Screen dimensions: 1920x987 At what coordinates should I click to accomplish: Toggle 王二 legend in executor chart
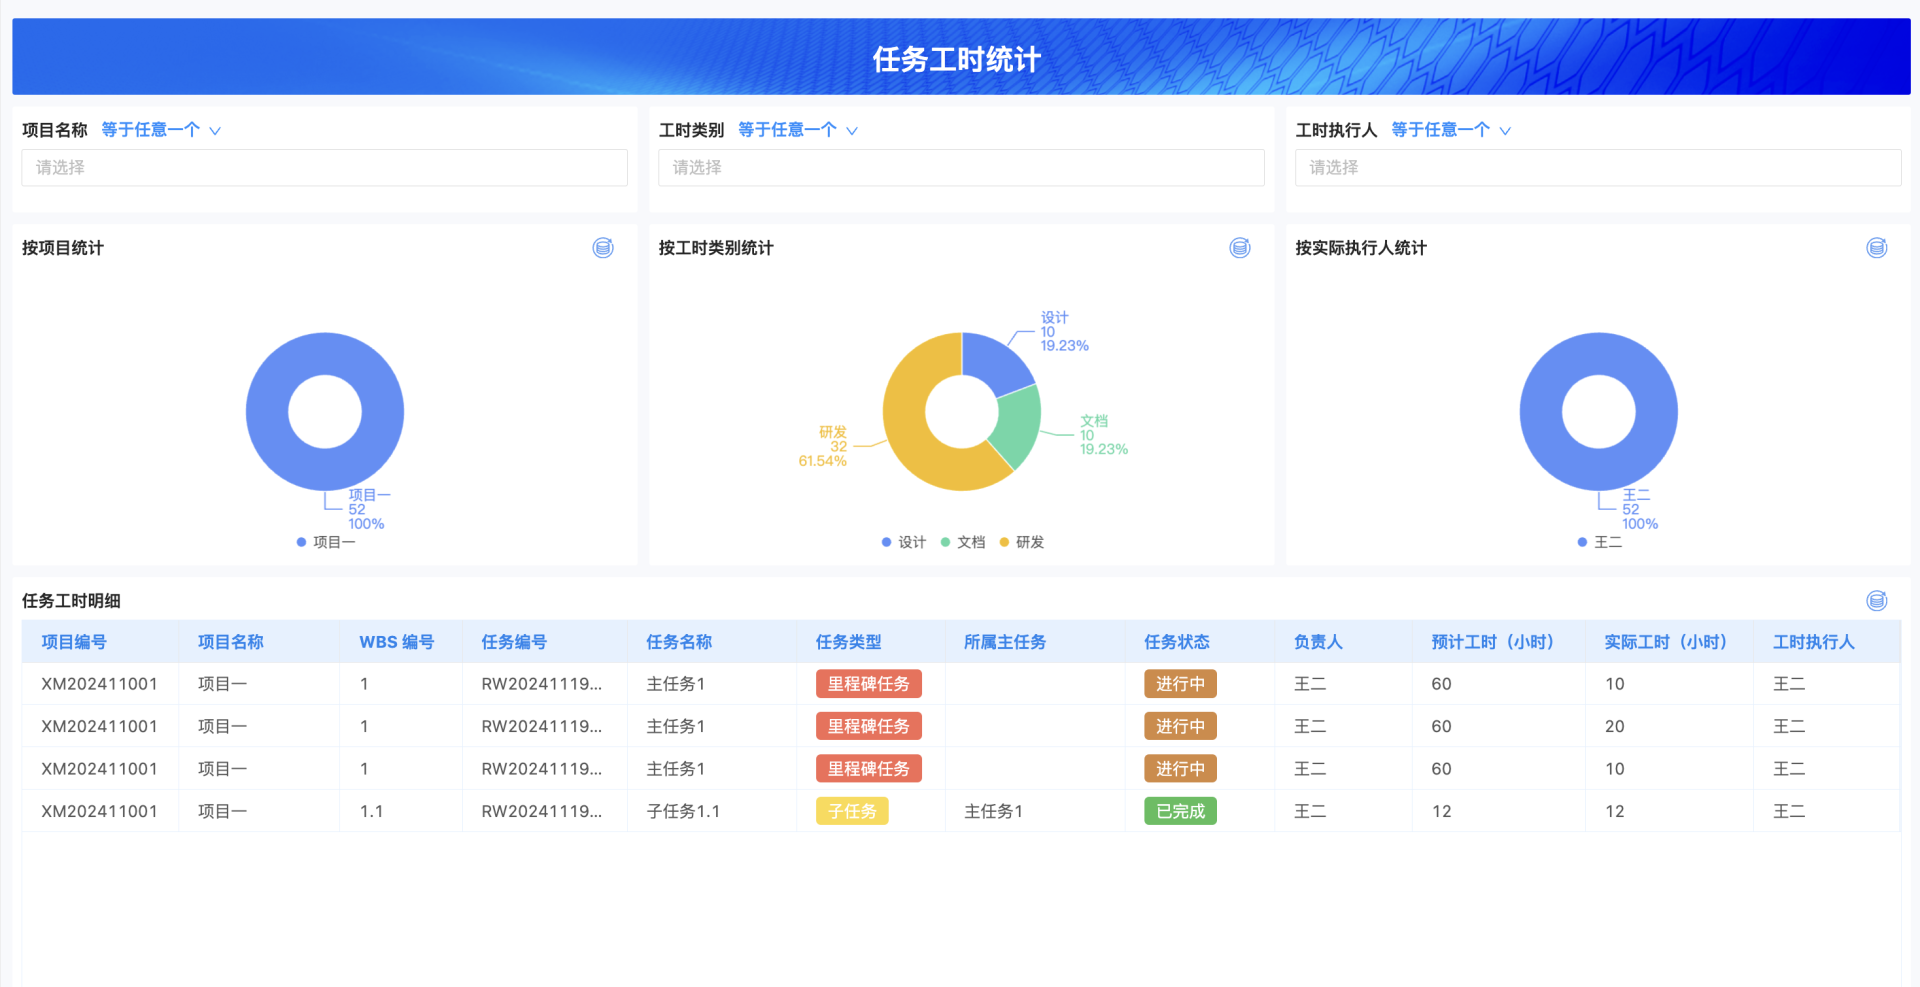pos(1600,542)
